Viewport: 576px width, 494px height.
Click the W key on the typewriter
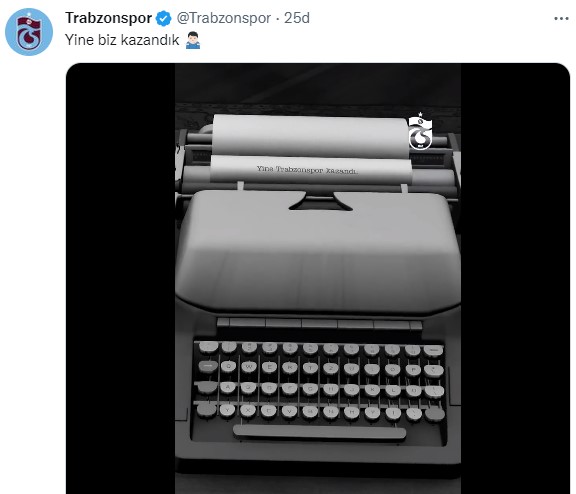pos(249,367)
